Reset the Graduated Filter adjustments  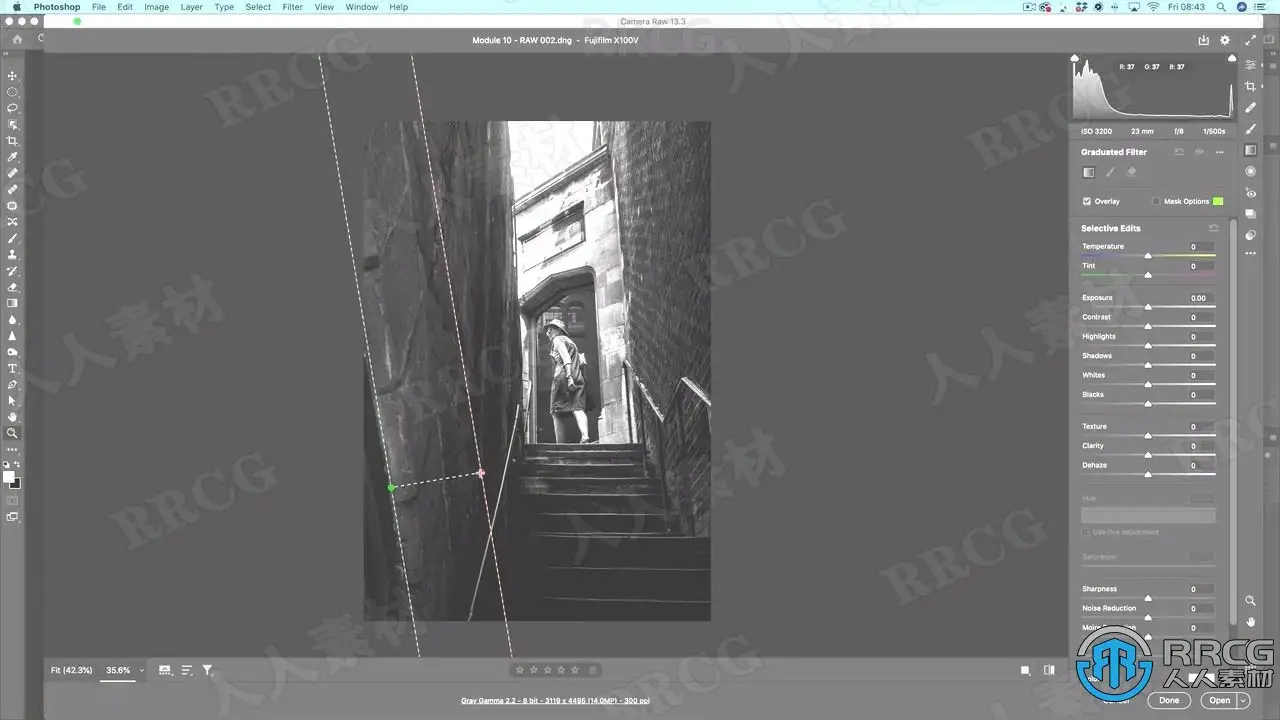1179,152
